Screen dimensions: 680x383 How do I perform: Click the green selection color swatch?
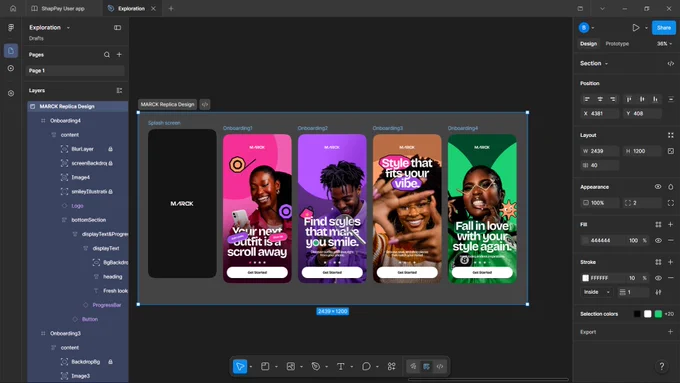pyautogui.click(x=658, y=314)
